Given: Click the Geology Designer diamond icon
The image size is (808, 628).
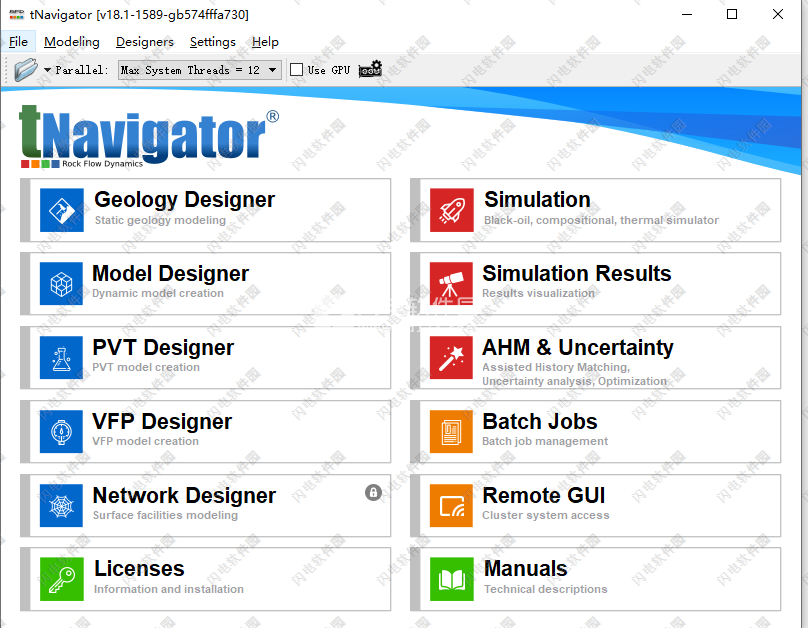Looking at the screenshot, I should pos(62,210).
